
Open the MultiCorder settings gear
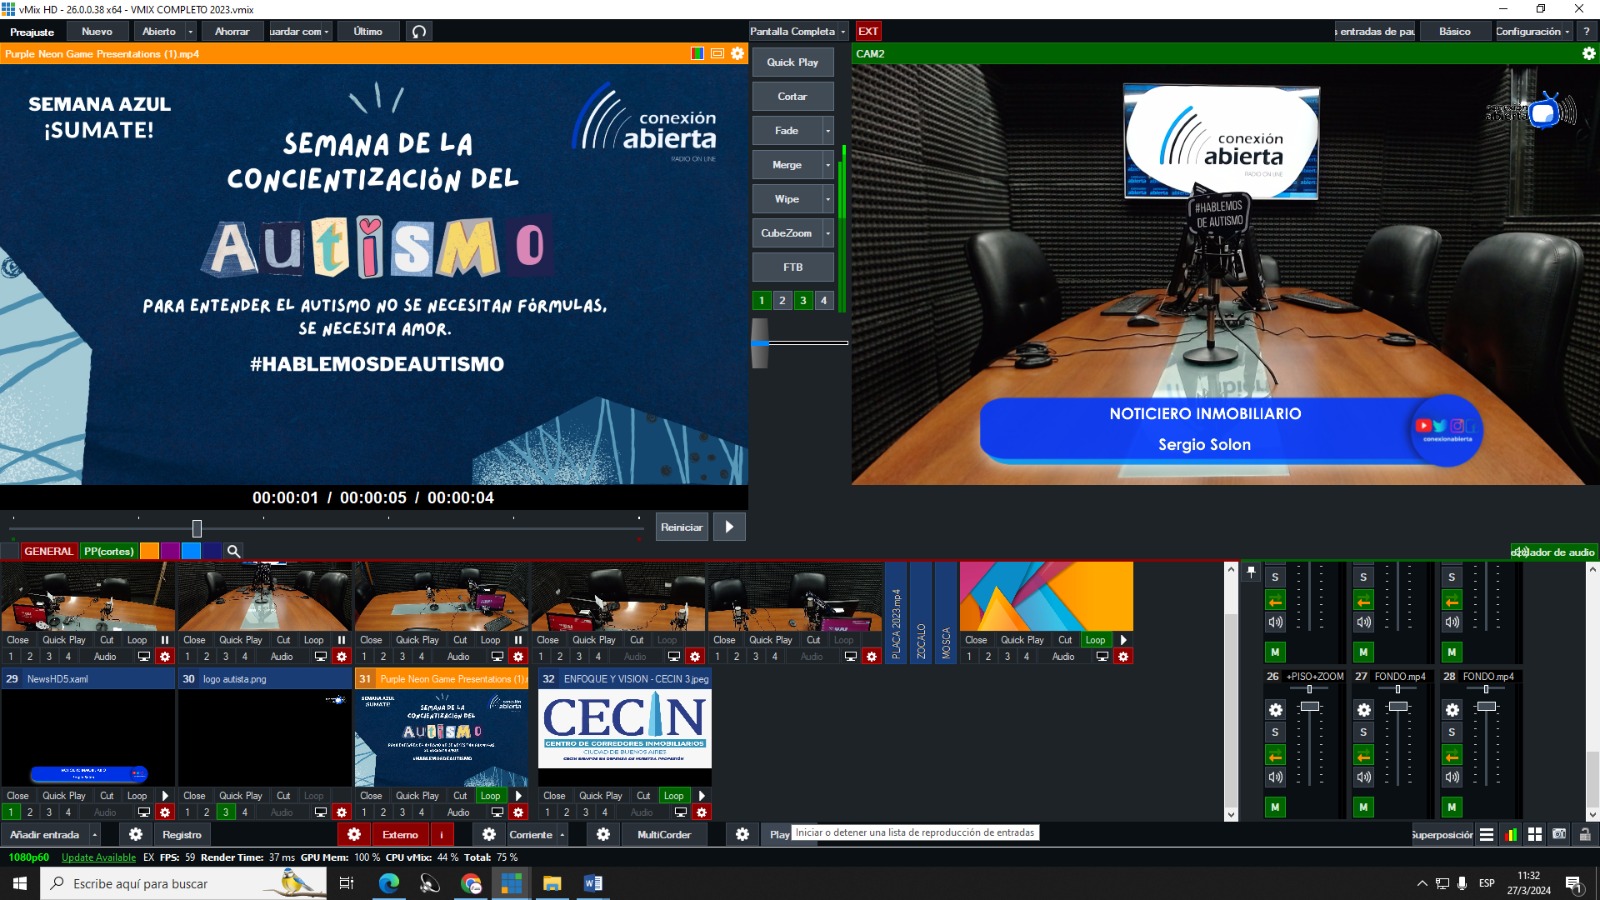pos(742,834)
